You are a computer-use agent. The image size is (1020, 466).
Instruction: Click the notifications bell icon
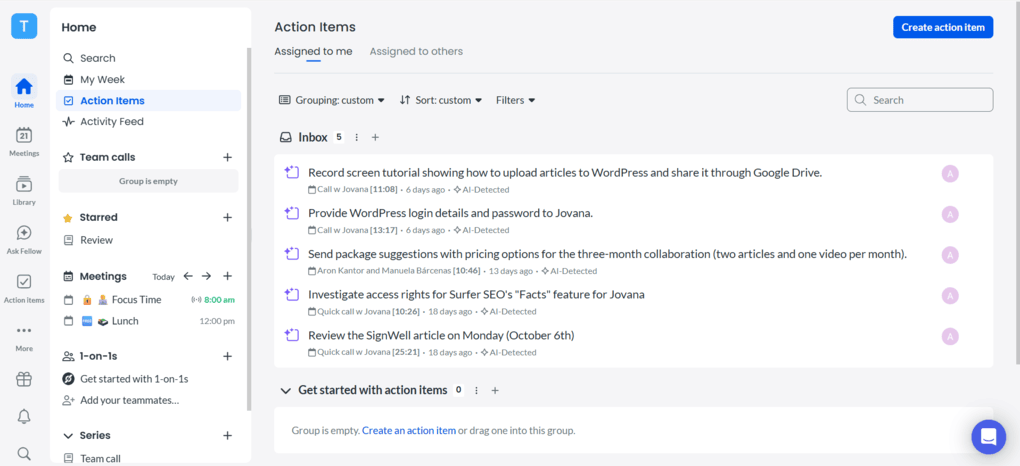click(x=24, y=416)
